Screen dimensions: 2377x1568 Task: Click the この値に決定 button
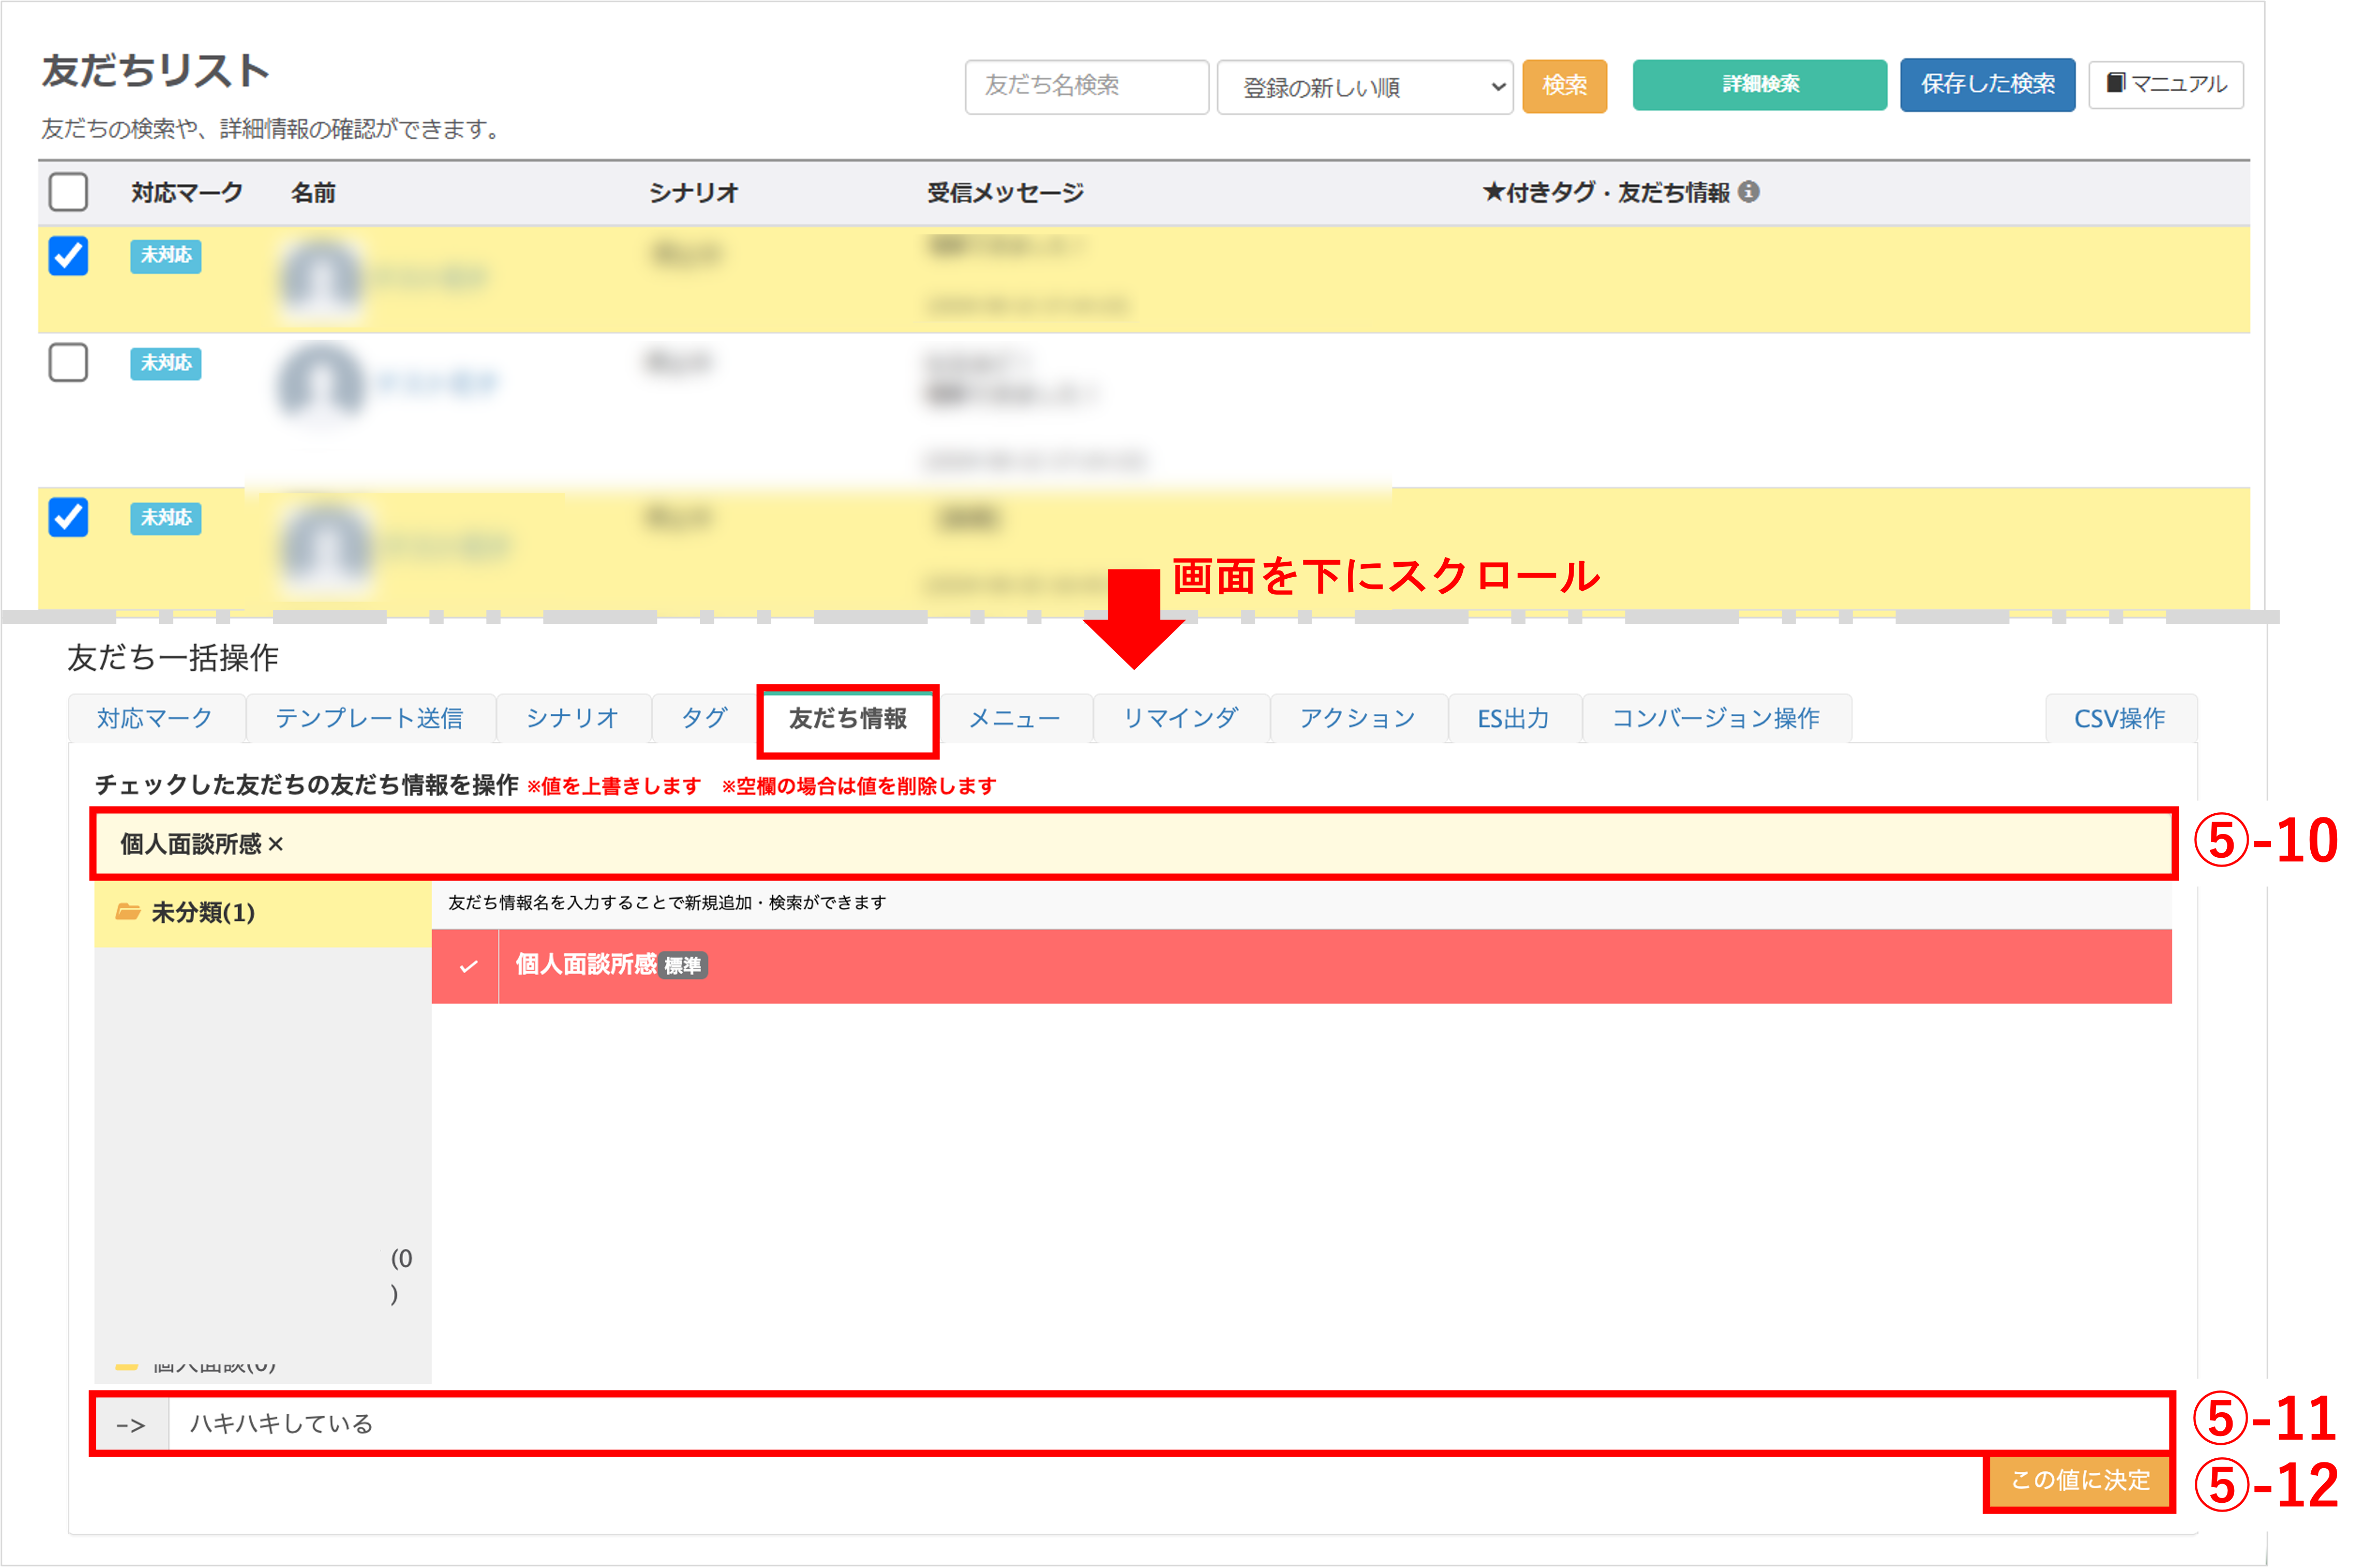coord(2079,1480)
